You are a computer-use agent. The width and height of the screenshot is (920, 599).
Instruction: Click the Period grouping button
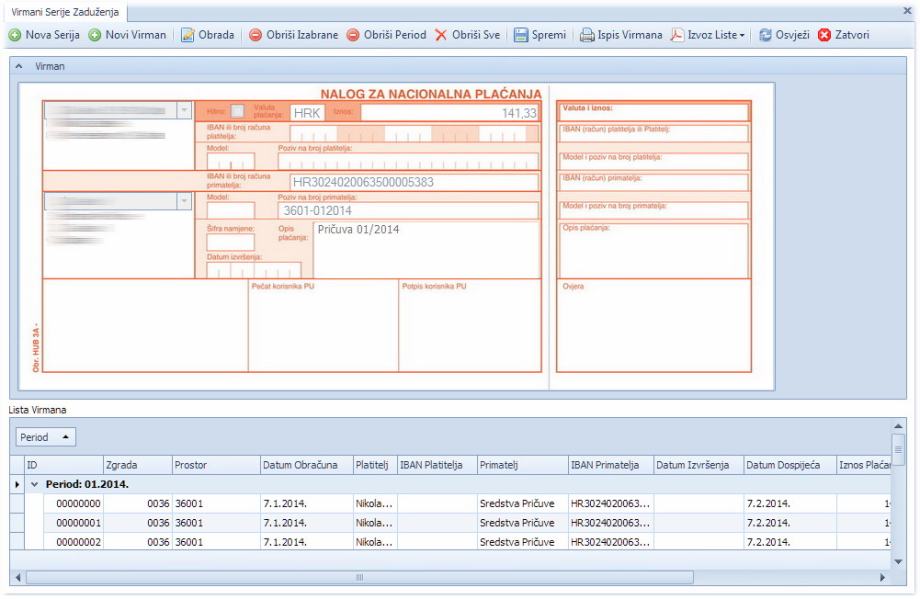[47, 438]
